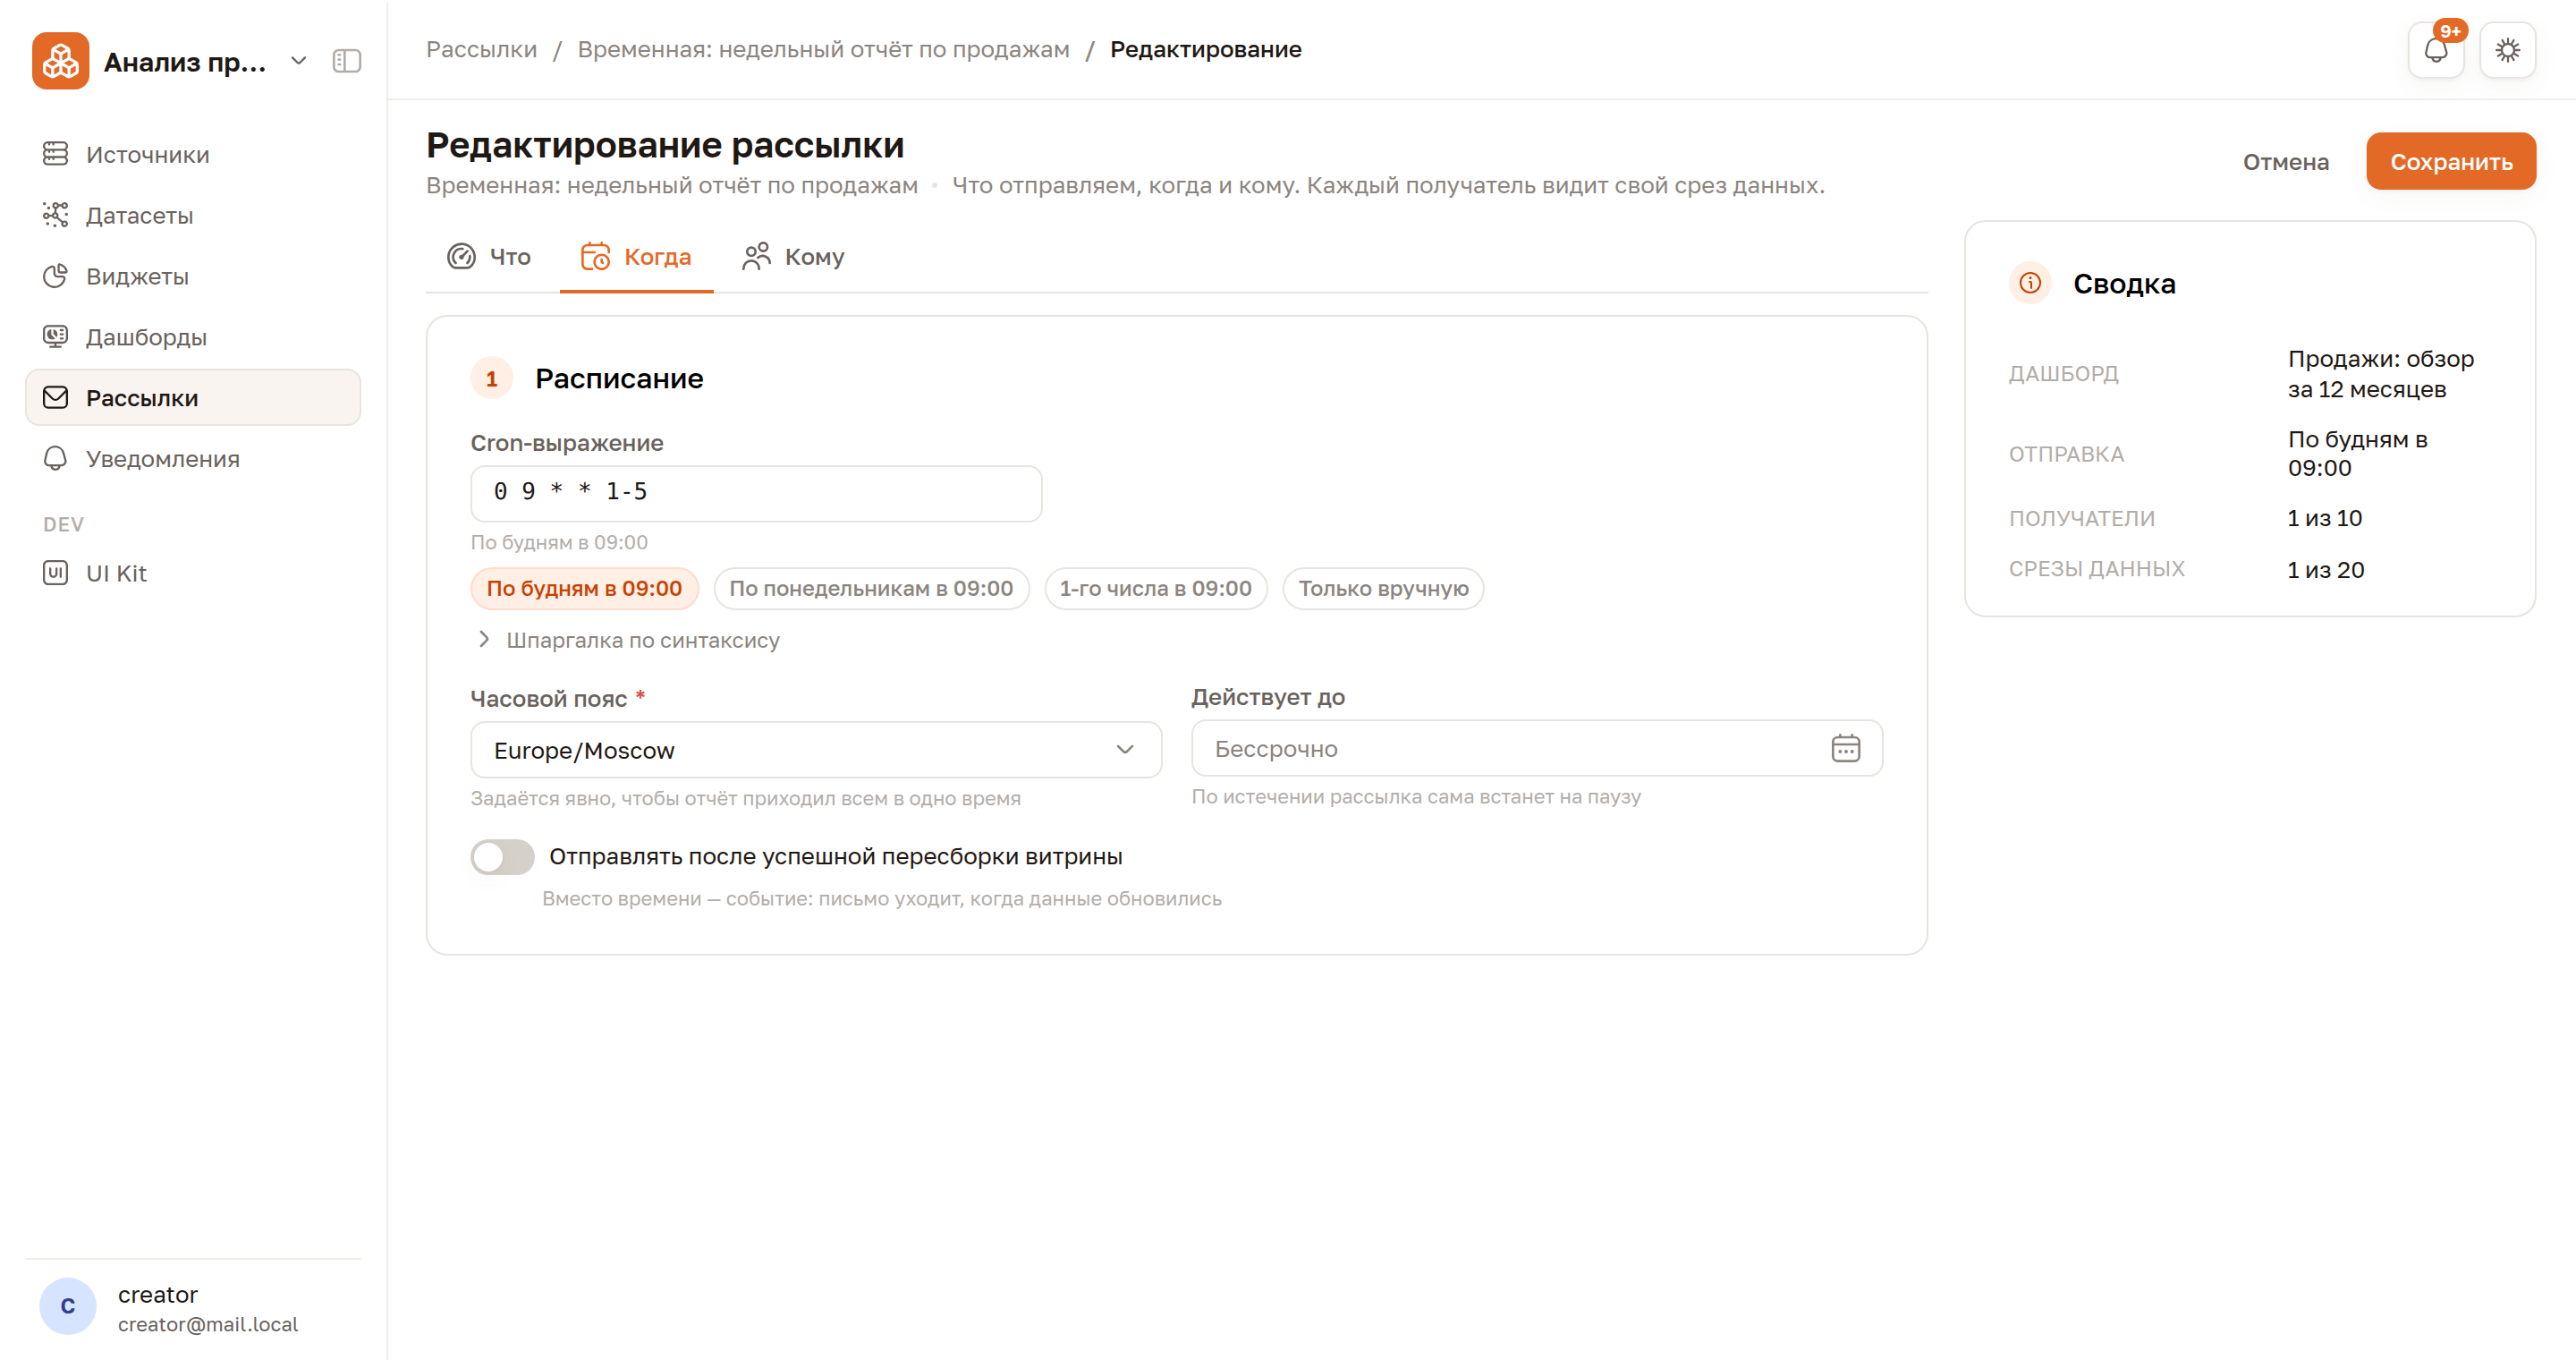The image size is (2576, 1360).
Task: Open the notifications bell icon
Action: coord(2436,50)
